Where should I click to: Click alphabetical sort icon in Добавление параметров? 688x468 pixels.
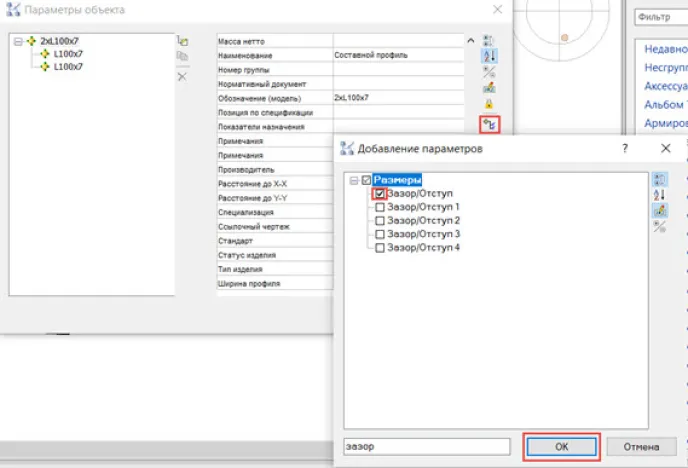tap(660, 195)
